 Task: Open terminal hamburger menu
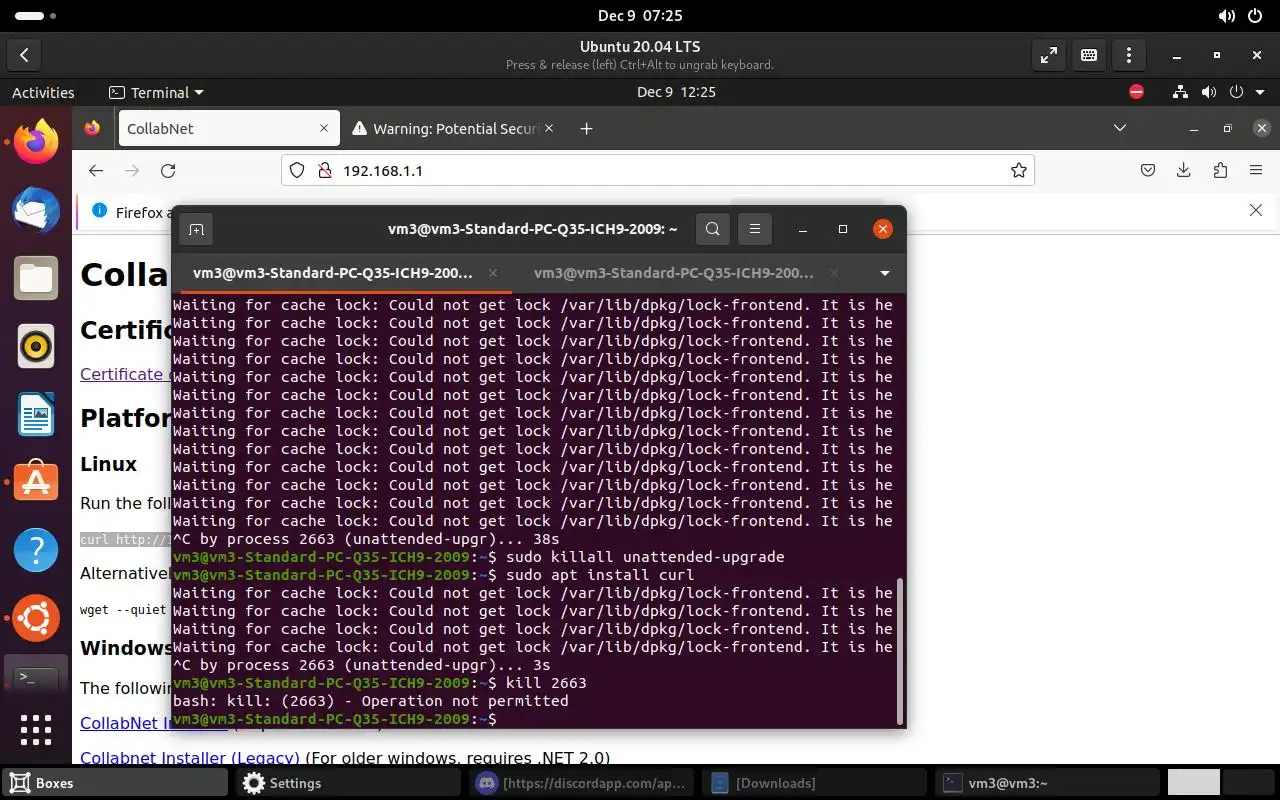755,229
